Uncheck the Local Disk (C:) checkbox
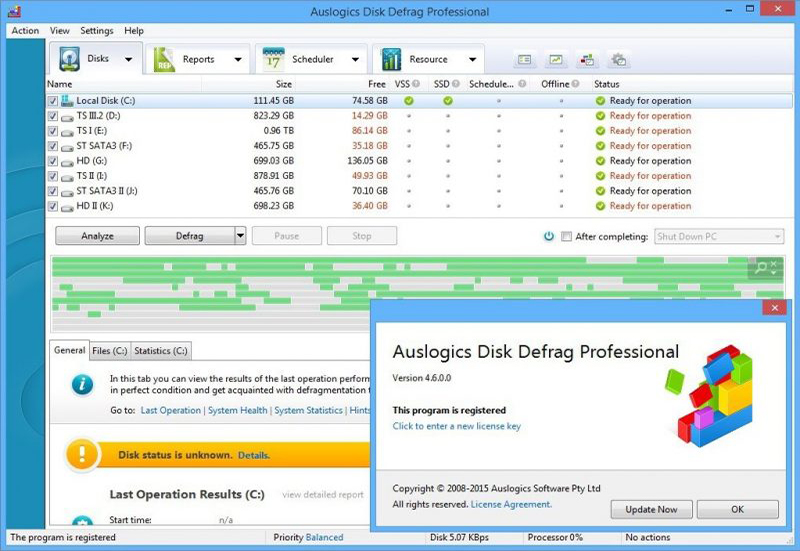Image resolution: width=800 pixels, height=551 pixels. click(x=53, y=101)
